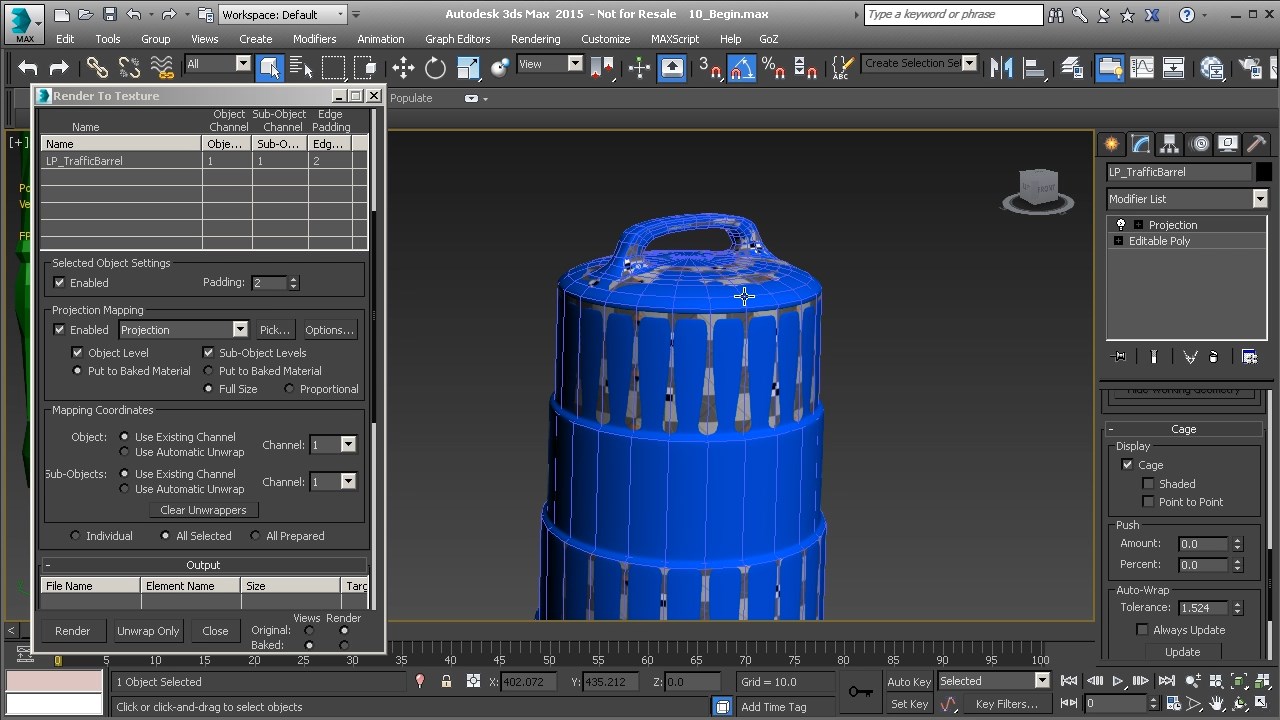The height and width of the screenshot is (720, 1280).
Task: Open the Workspace selector dropdown
Action: click(341, 14)
